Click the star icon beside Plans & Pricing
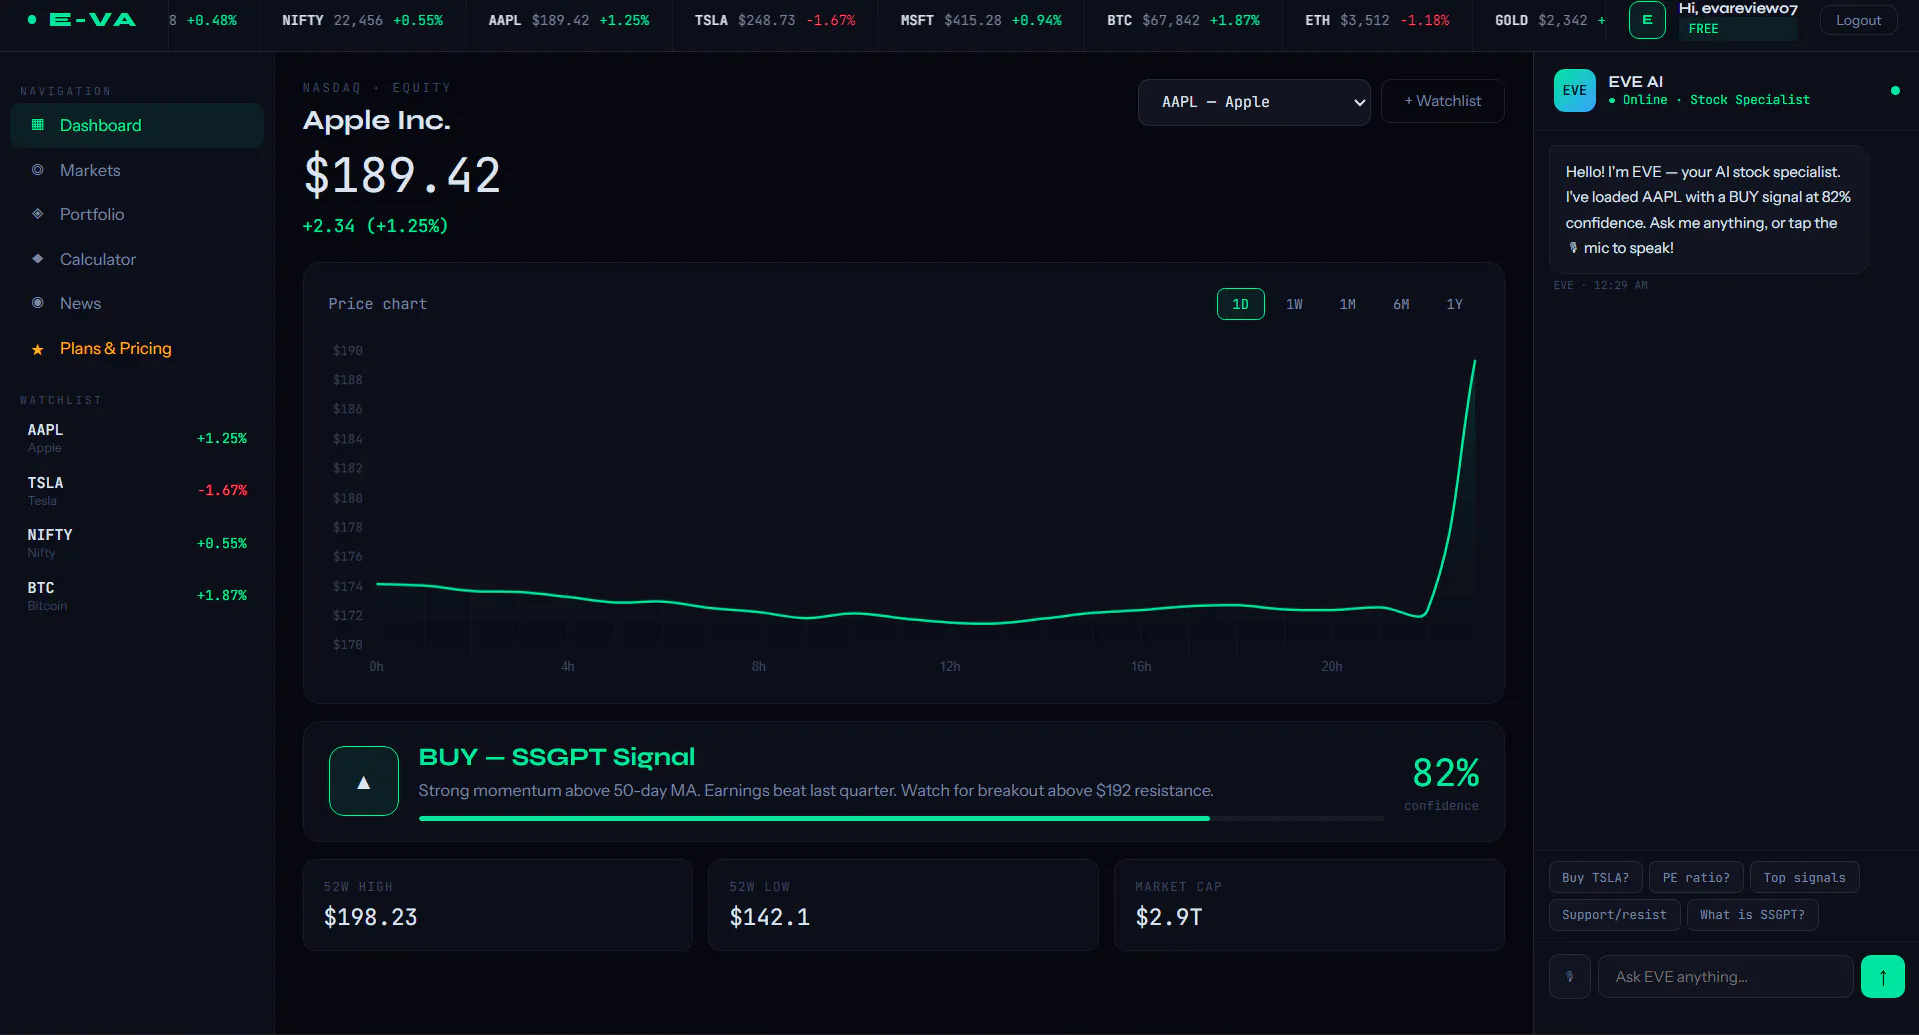Image resolution: width=1919 pixels, height=1035 pixels. coord(38,349)
